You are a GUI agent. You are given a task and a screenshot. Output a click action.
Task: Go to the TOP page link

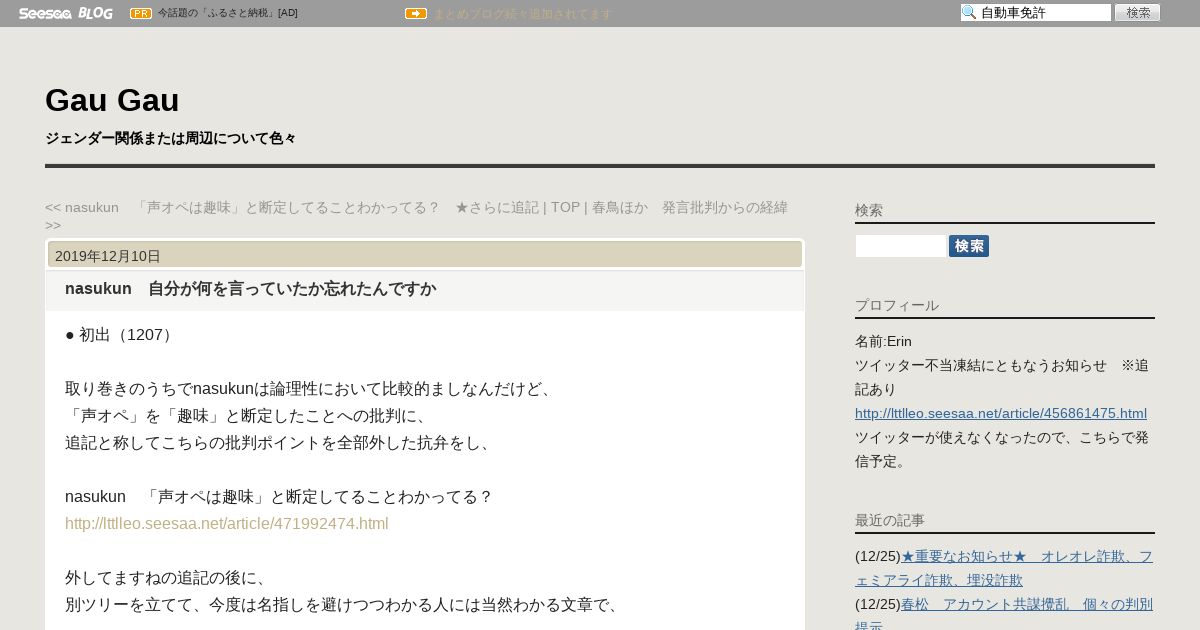(x=565, y=207)
